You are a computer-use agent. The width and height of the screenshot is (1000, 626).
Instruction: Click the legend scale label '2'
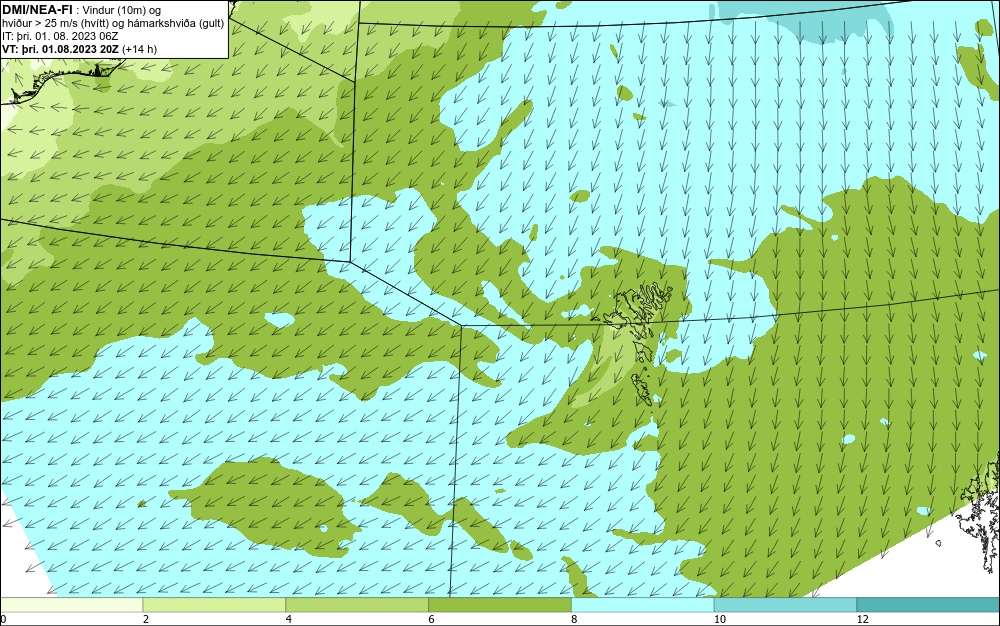pos(146,619)
